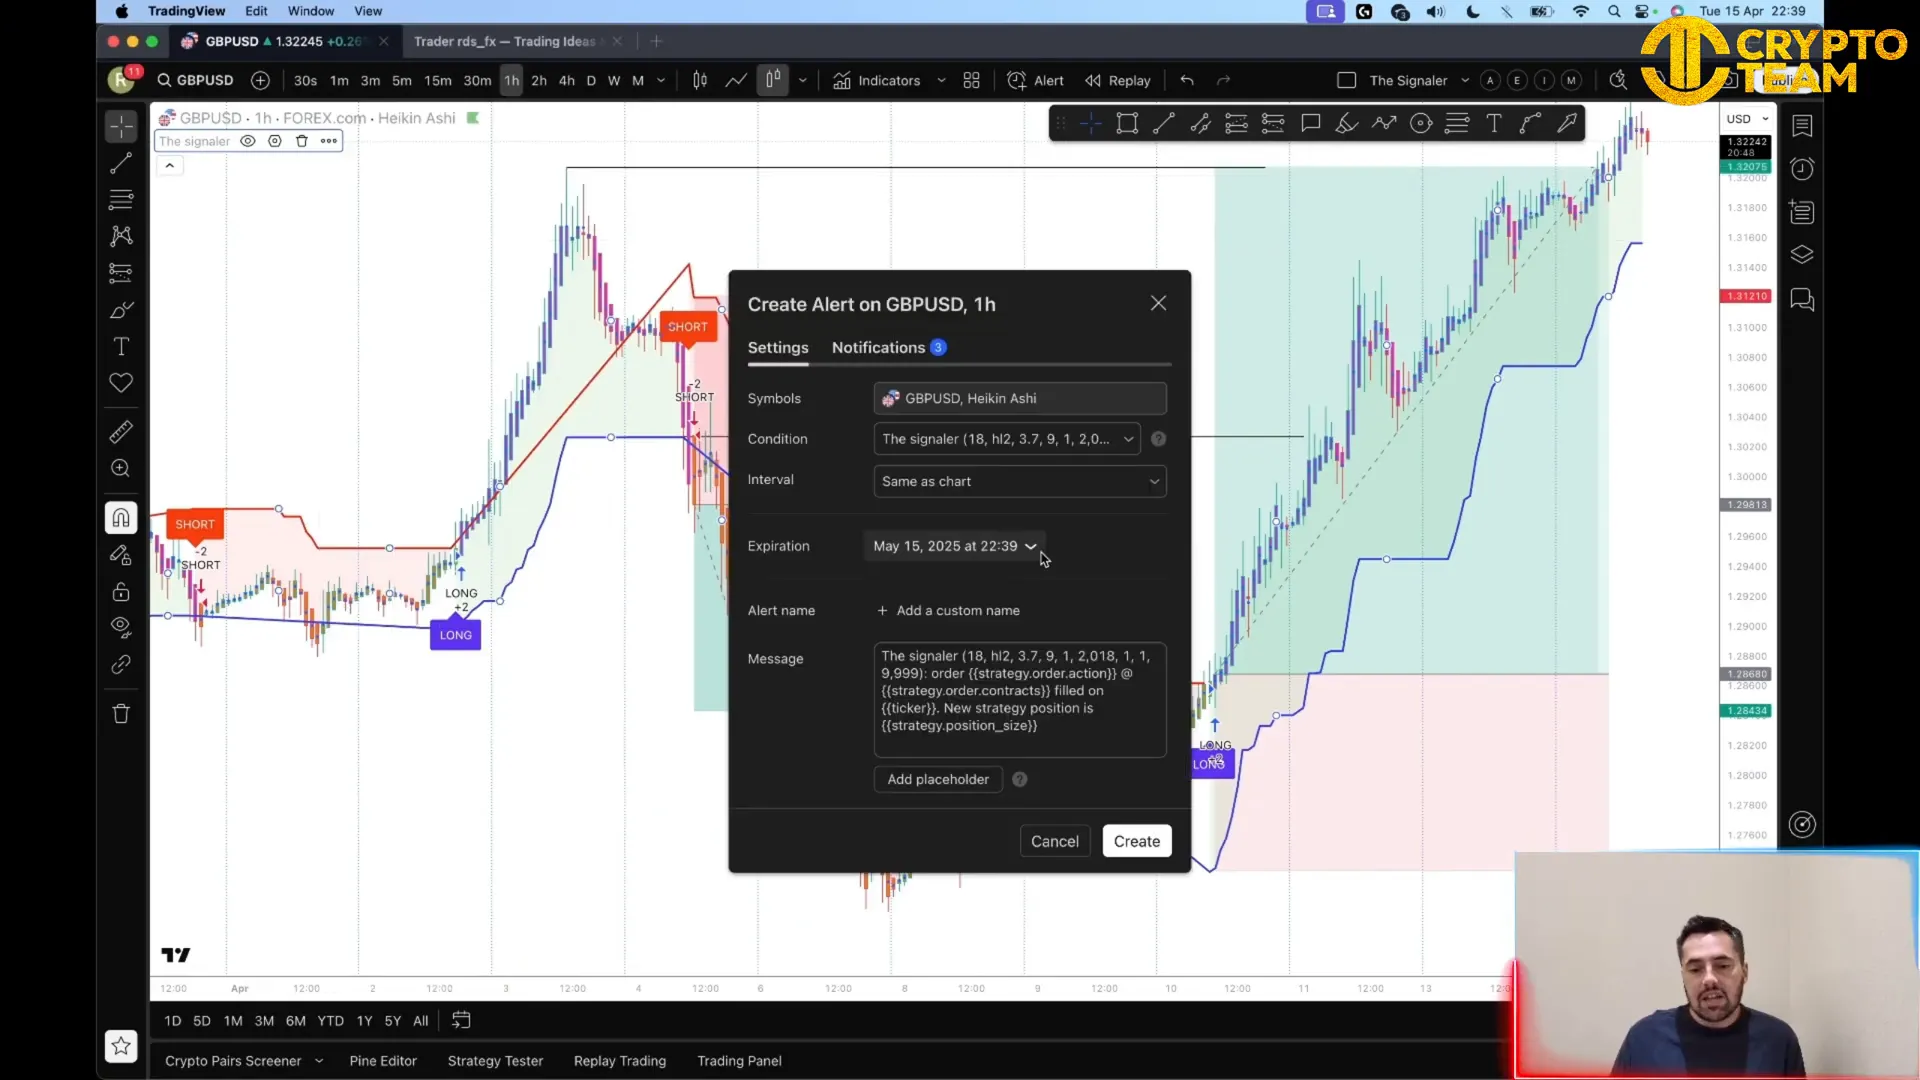The height and width of the screenshot is (1080, 1920).
Task: Switch to the 4h timeframe
Action: tap(567, 81)
